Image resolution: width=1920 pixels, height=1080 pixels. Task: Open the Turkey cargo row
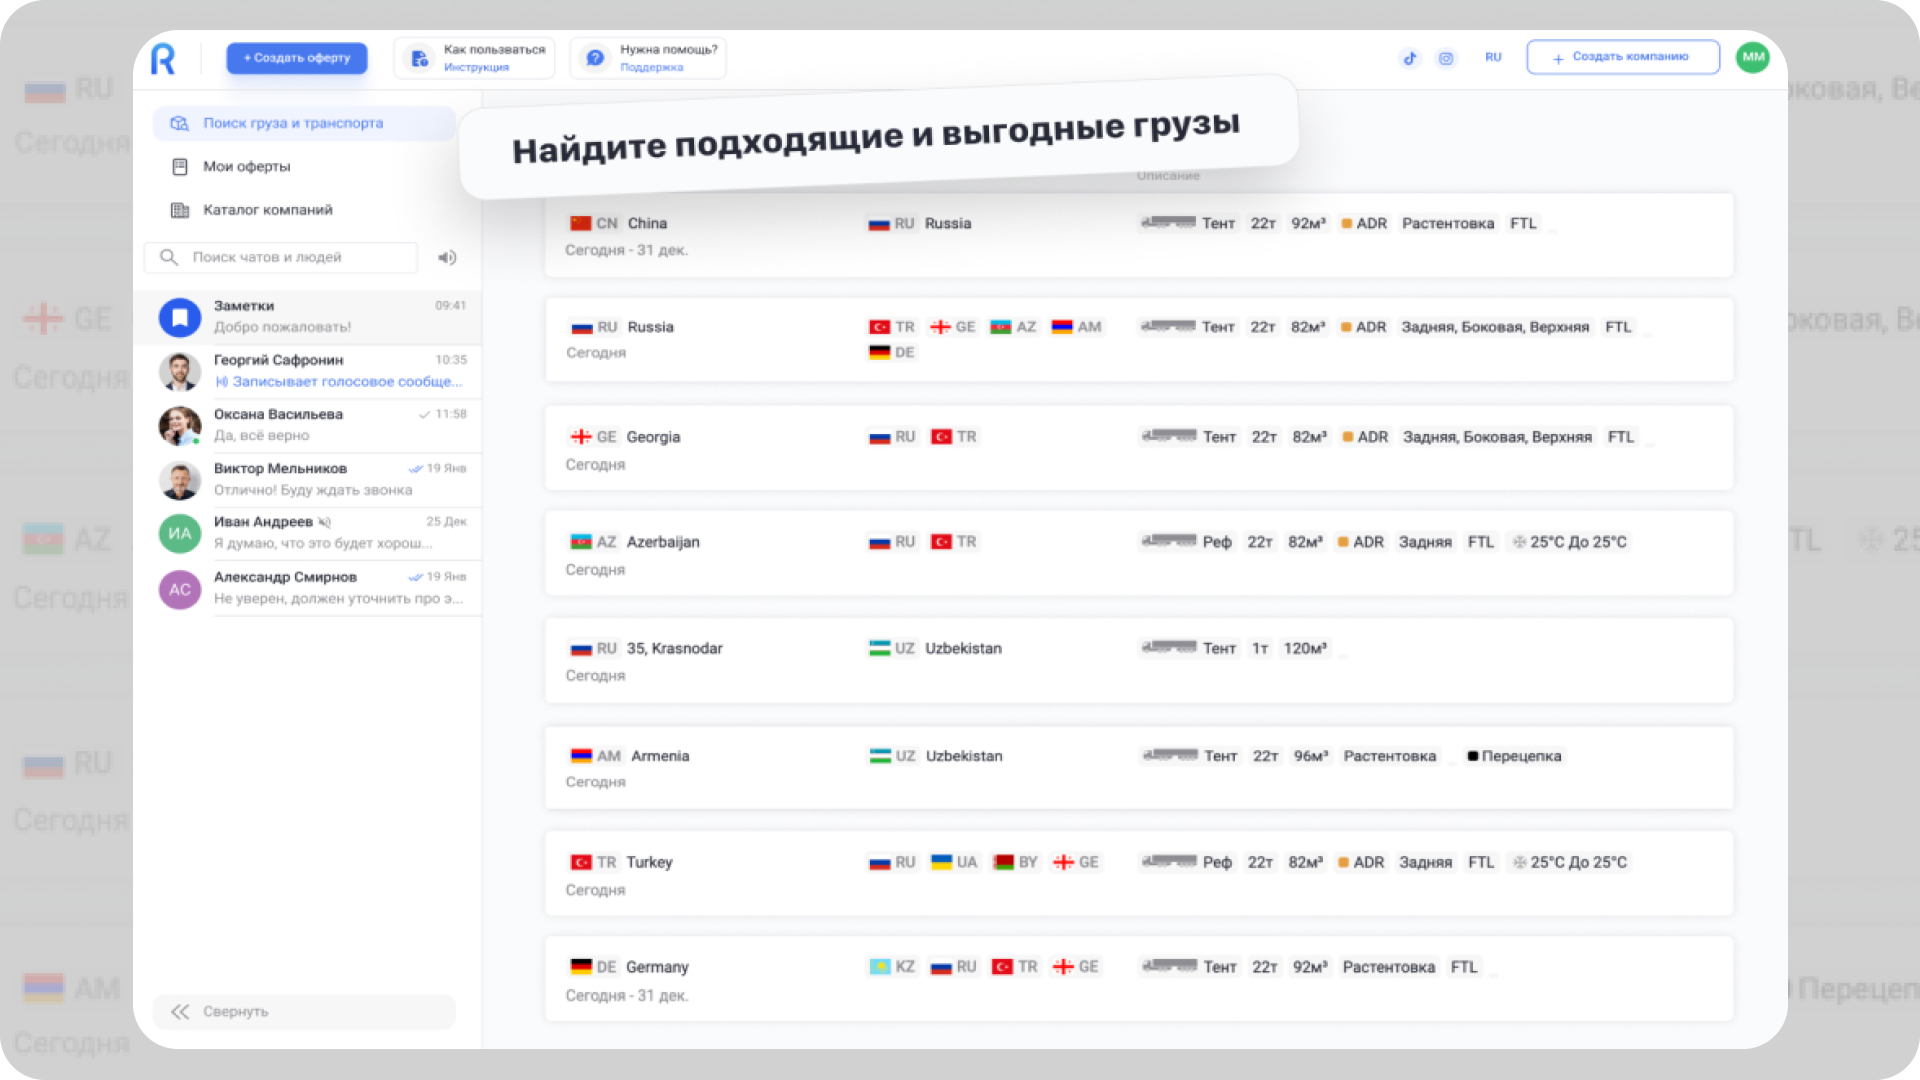[1139, 873]
